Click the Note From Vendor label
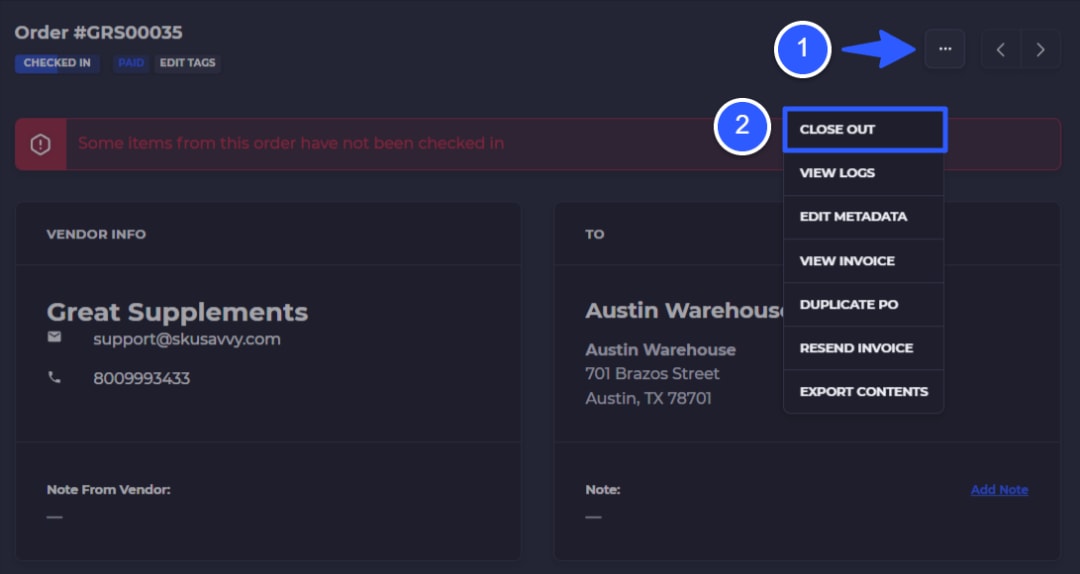Viewport: 1080px width, 574px height. click(108, 490)
